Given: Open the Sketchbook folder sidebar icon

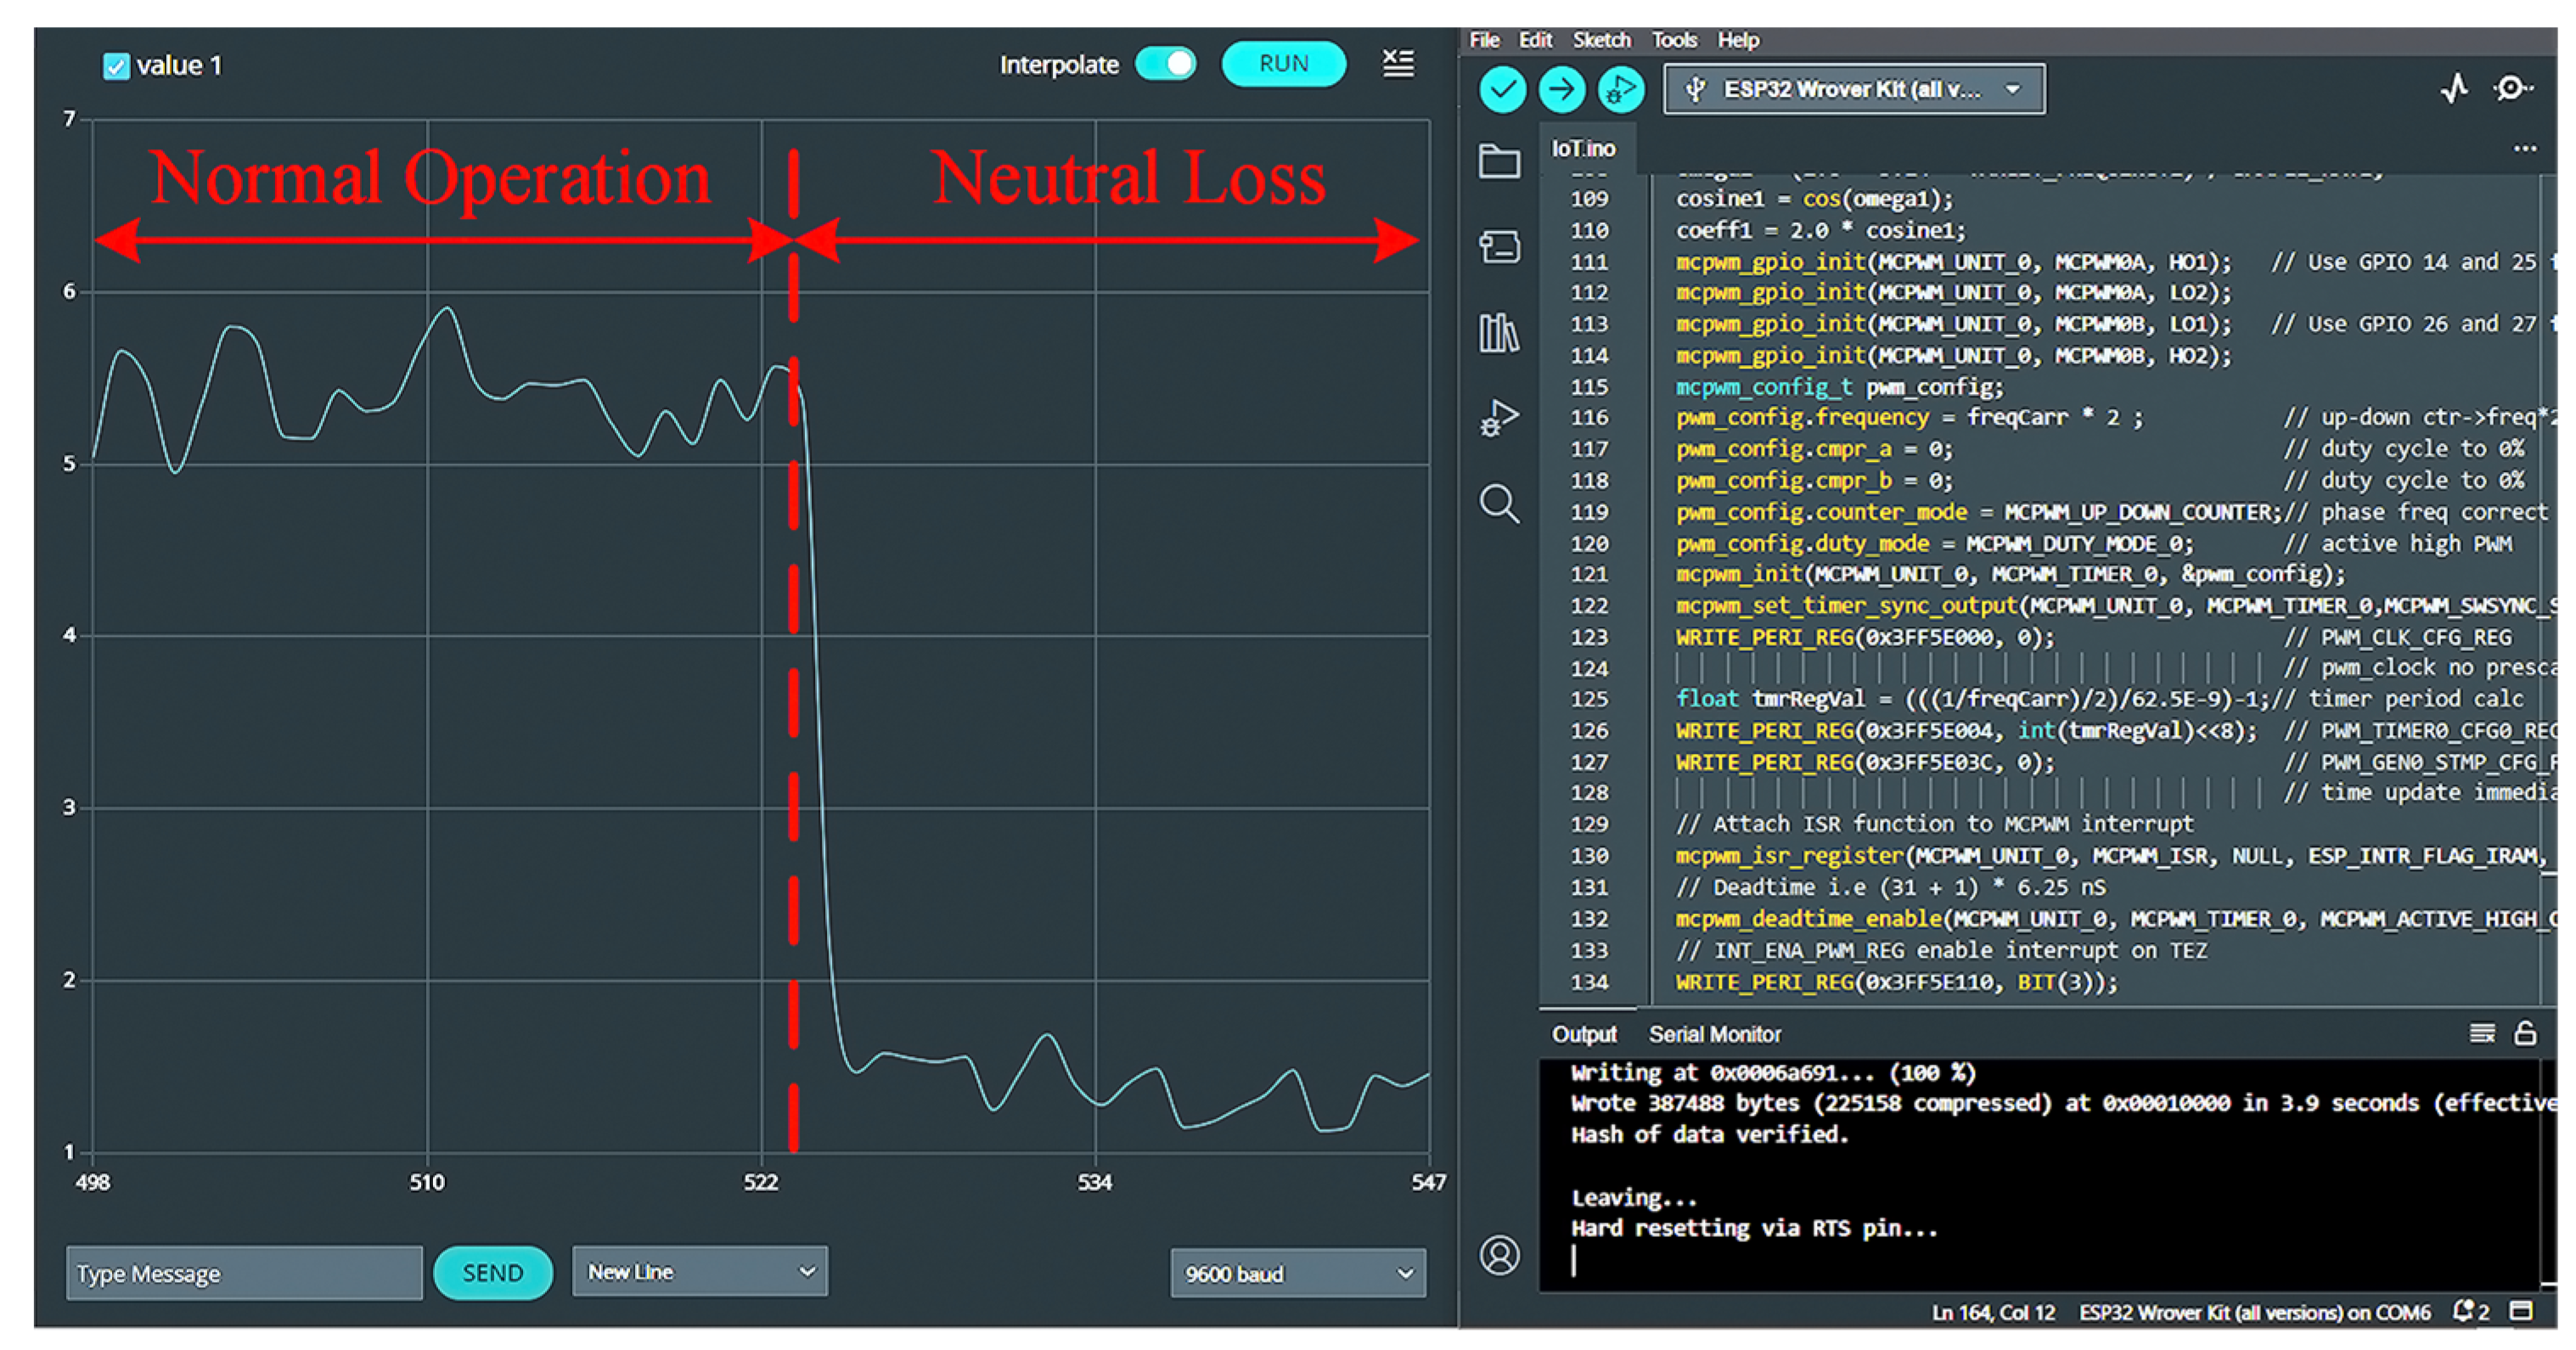Looking at the screenshot, I should 1499,161.
